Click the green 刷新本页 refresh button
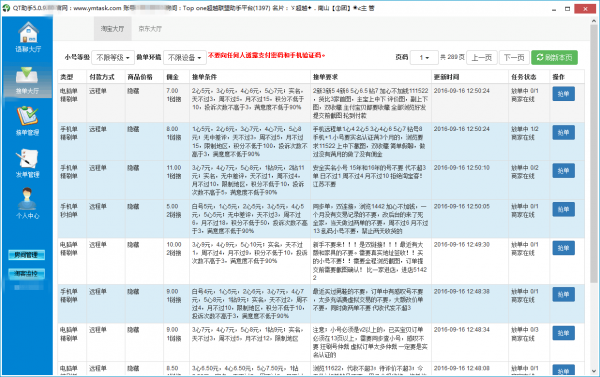This screenshot has width=600, height=377. [554, 57]
